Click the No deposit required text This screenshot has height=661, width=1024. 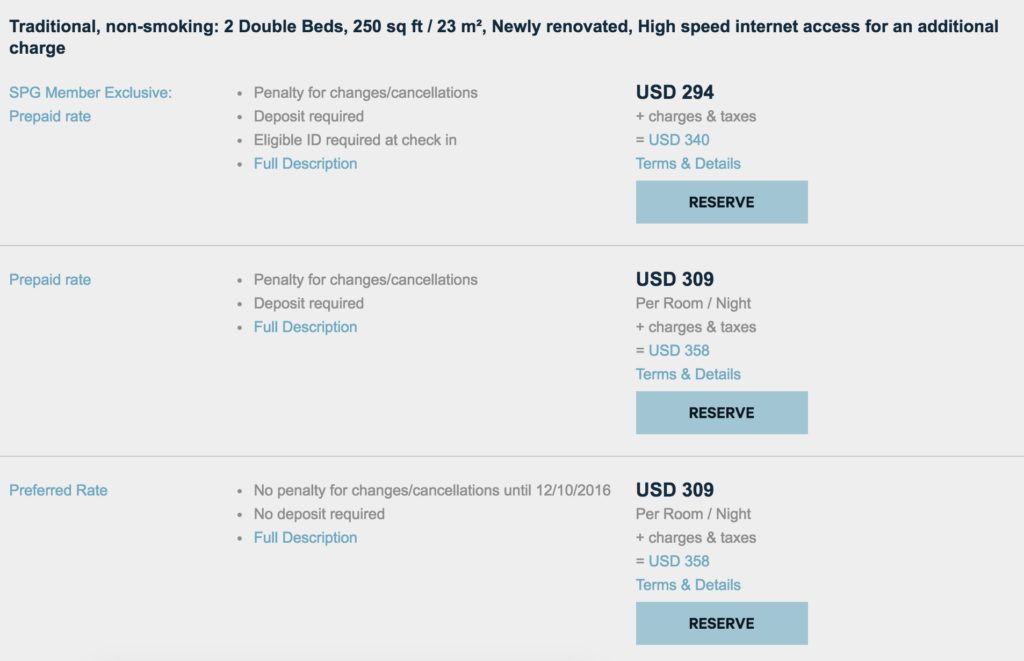[319, 514]
